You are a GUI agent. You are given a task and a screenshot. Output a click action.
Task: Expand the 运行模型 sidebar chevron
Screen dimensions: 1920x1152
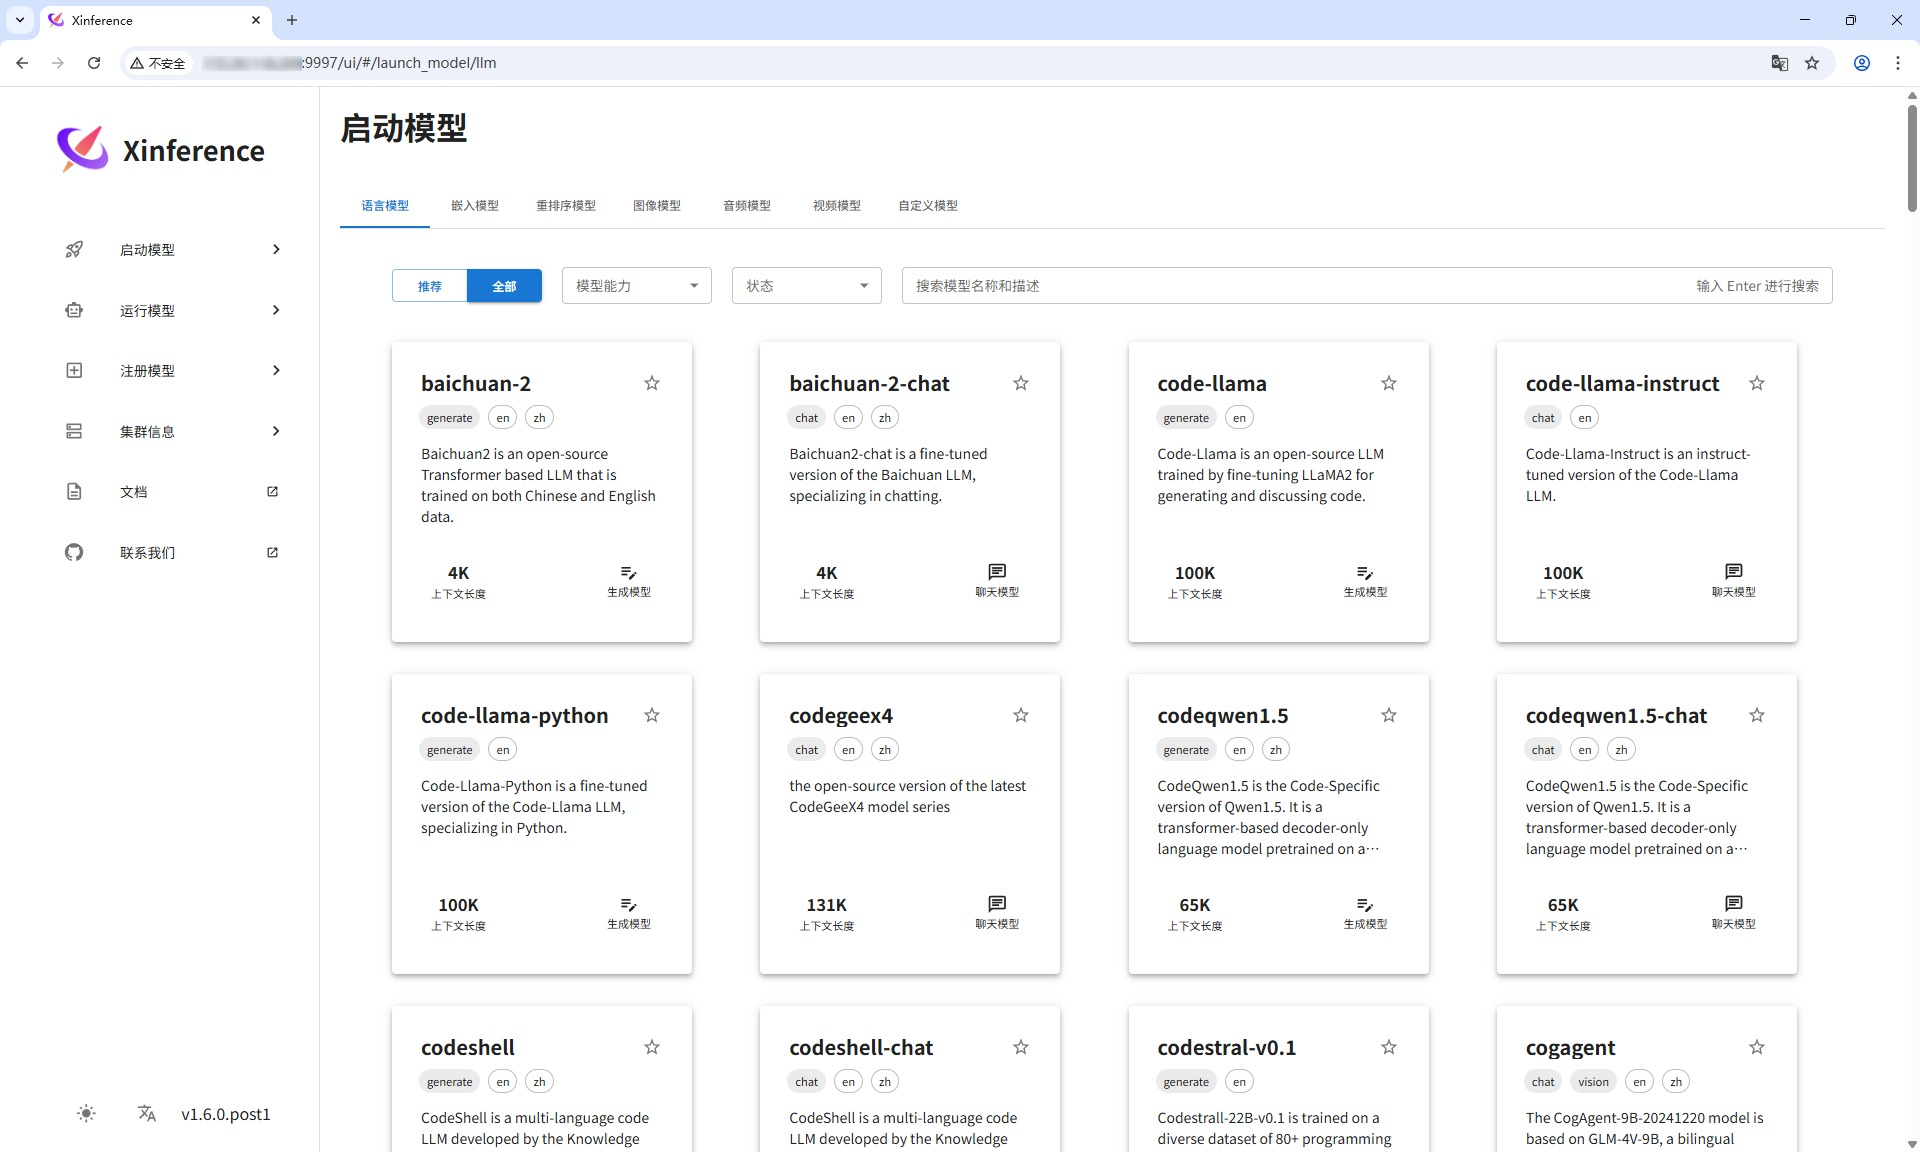click(x=276, y=310)
